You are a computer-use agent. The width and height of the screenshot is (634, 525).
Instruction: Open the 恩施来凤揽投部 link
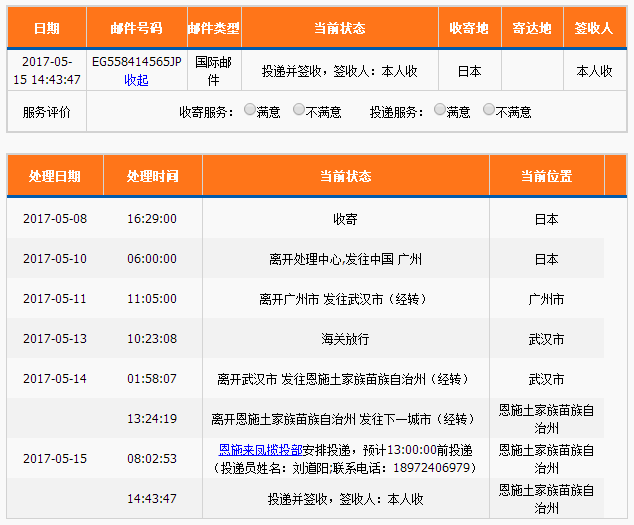pos(260,450)
